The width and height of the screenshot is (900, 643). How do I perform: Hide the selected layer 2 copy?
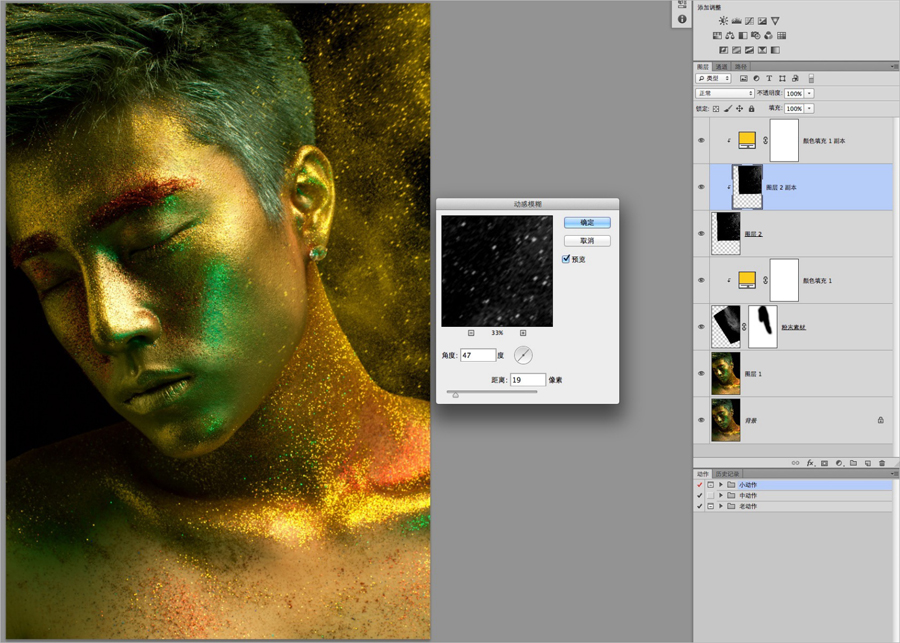tap(701, 187)
